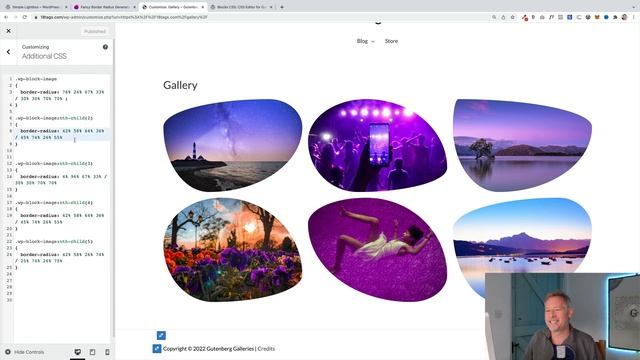Click the nth-child(5) selector line in CSS

(54, 241)
